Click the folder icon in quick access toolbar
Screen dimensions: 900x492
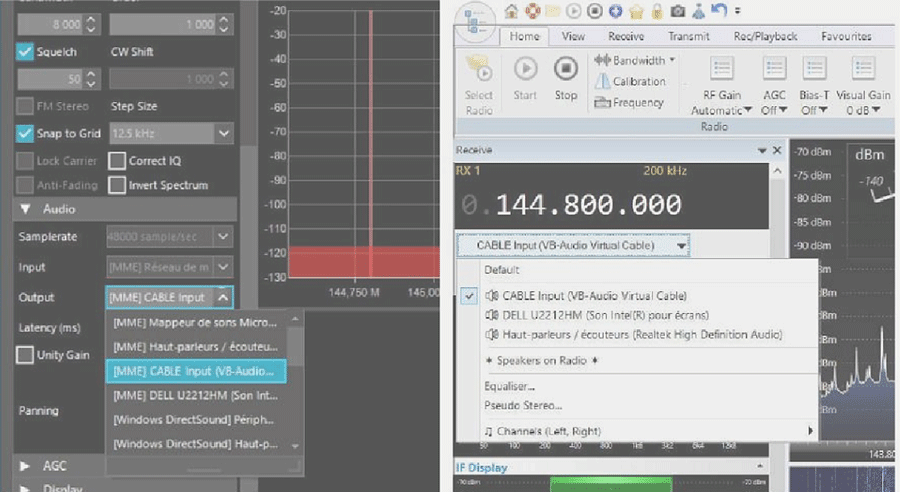(x=553, y=11)
